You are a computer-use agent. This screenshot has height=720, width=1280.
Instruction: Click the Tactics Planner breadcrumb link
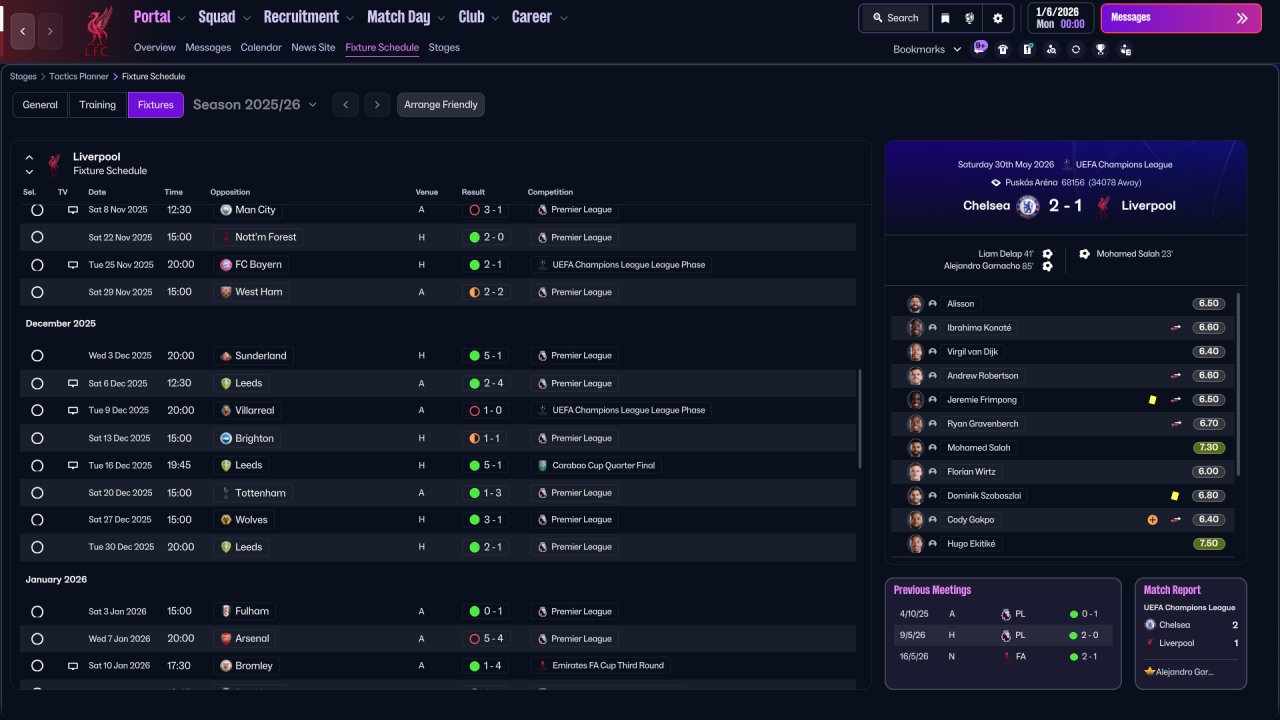[x=79, y=76]
